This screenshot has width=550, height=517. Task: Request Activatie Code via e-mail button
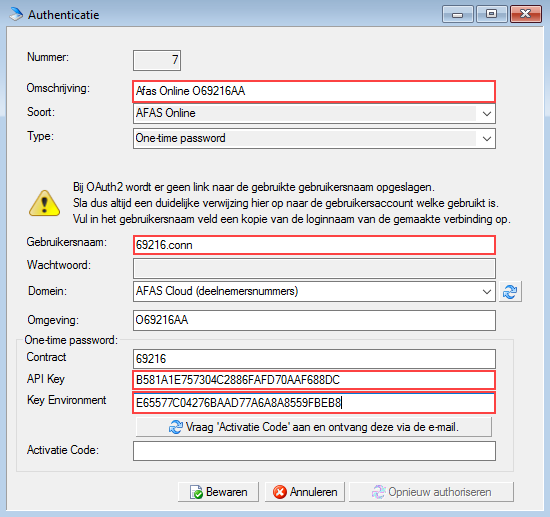pyautogui.click(x=314, y=427)
